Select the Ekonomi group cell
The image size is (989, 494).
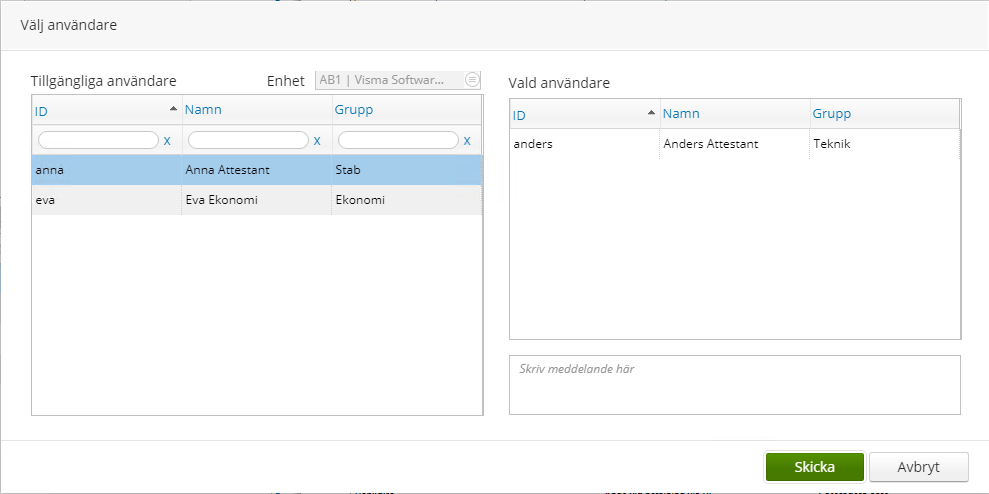(407, 200)
